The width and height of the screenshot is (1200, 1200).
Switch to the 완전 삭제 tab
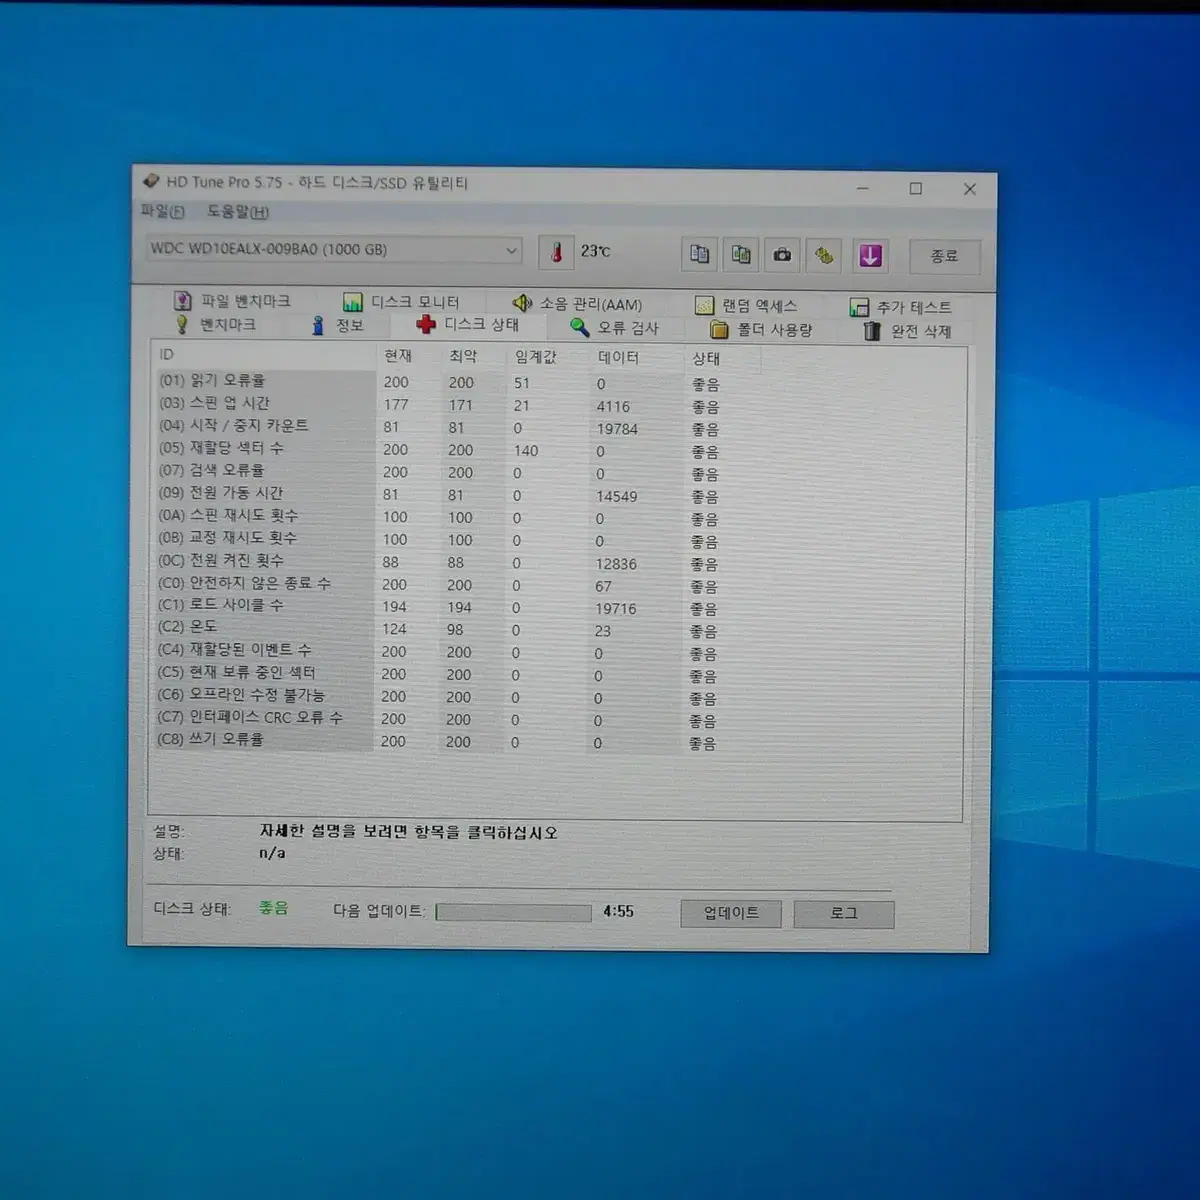pos(907,331)
